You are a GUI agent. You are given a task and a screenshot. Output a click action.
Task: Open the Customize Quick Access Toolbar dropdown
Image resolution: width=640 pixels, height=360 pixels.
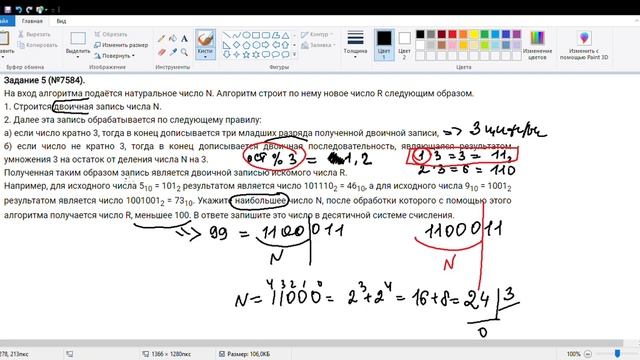[53, 9]
